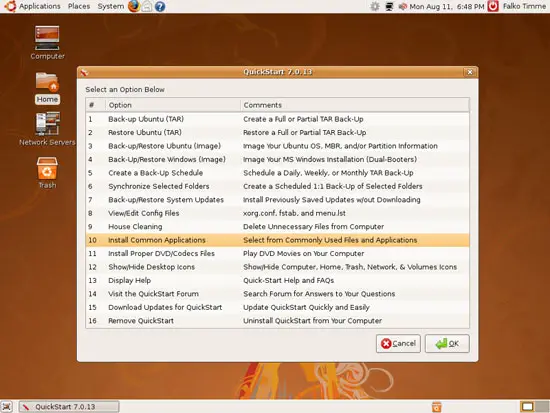The width and height of the screenshot is (550, 413).
Task: Select the House Cleaning option row
Action: tap(277, 227)
